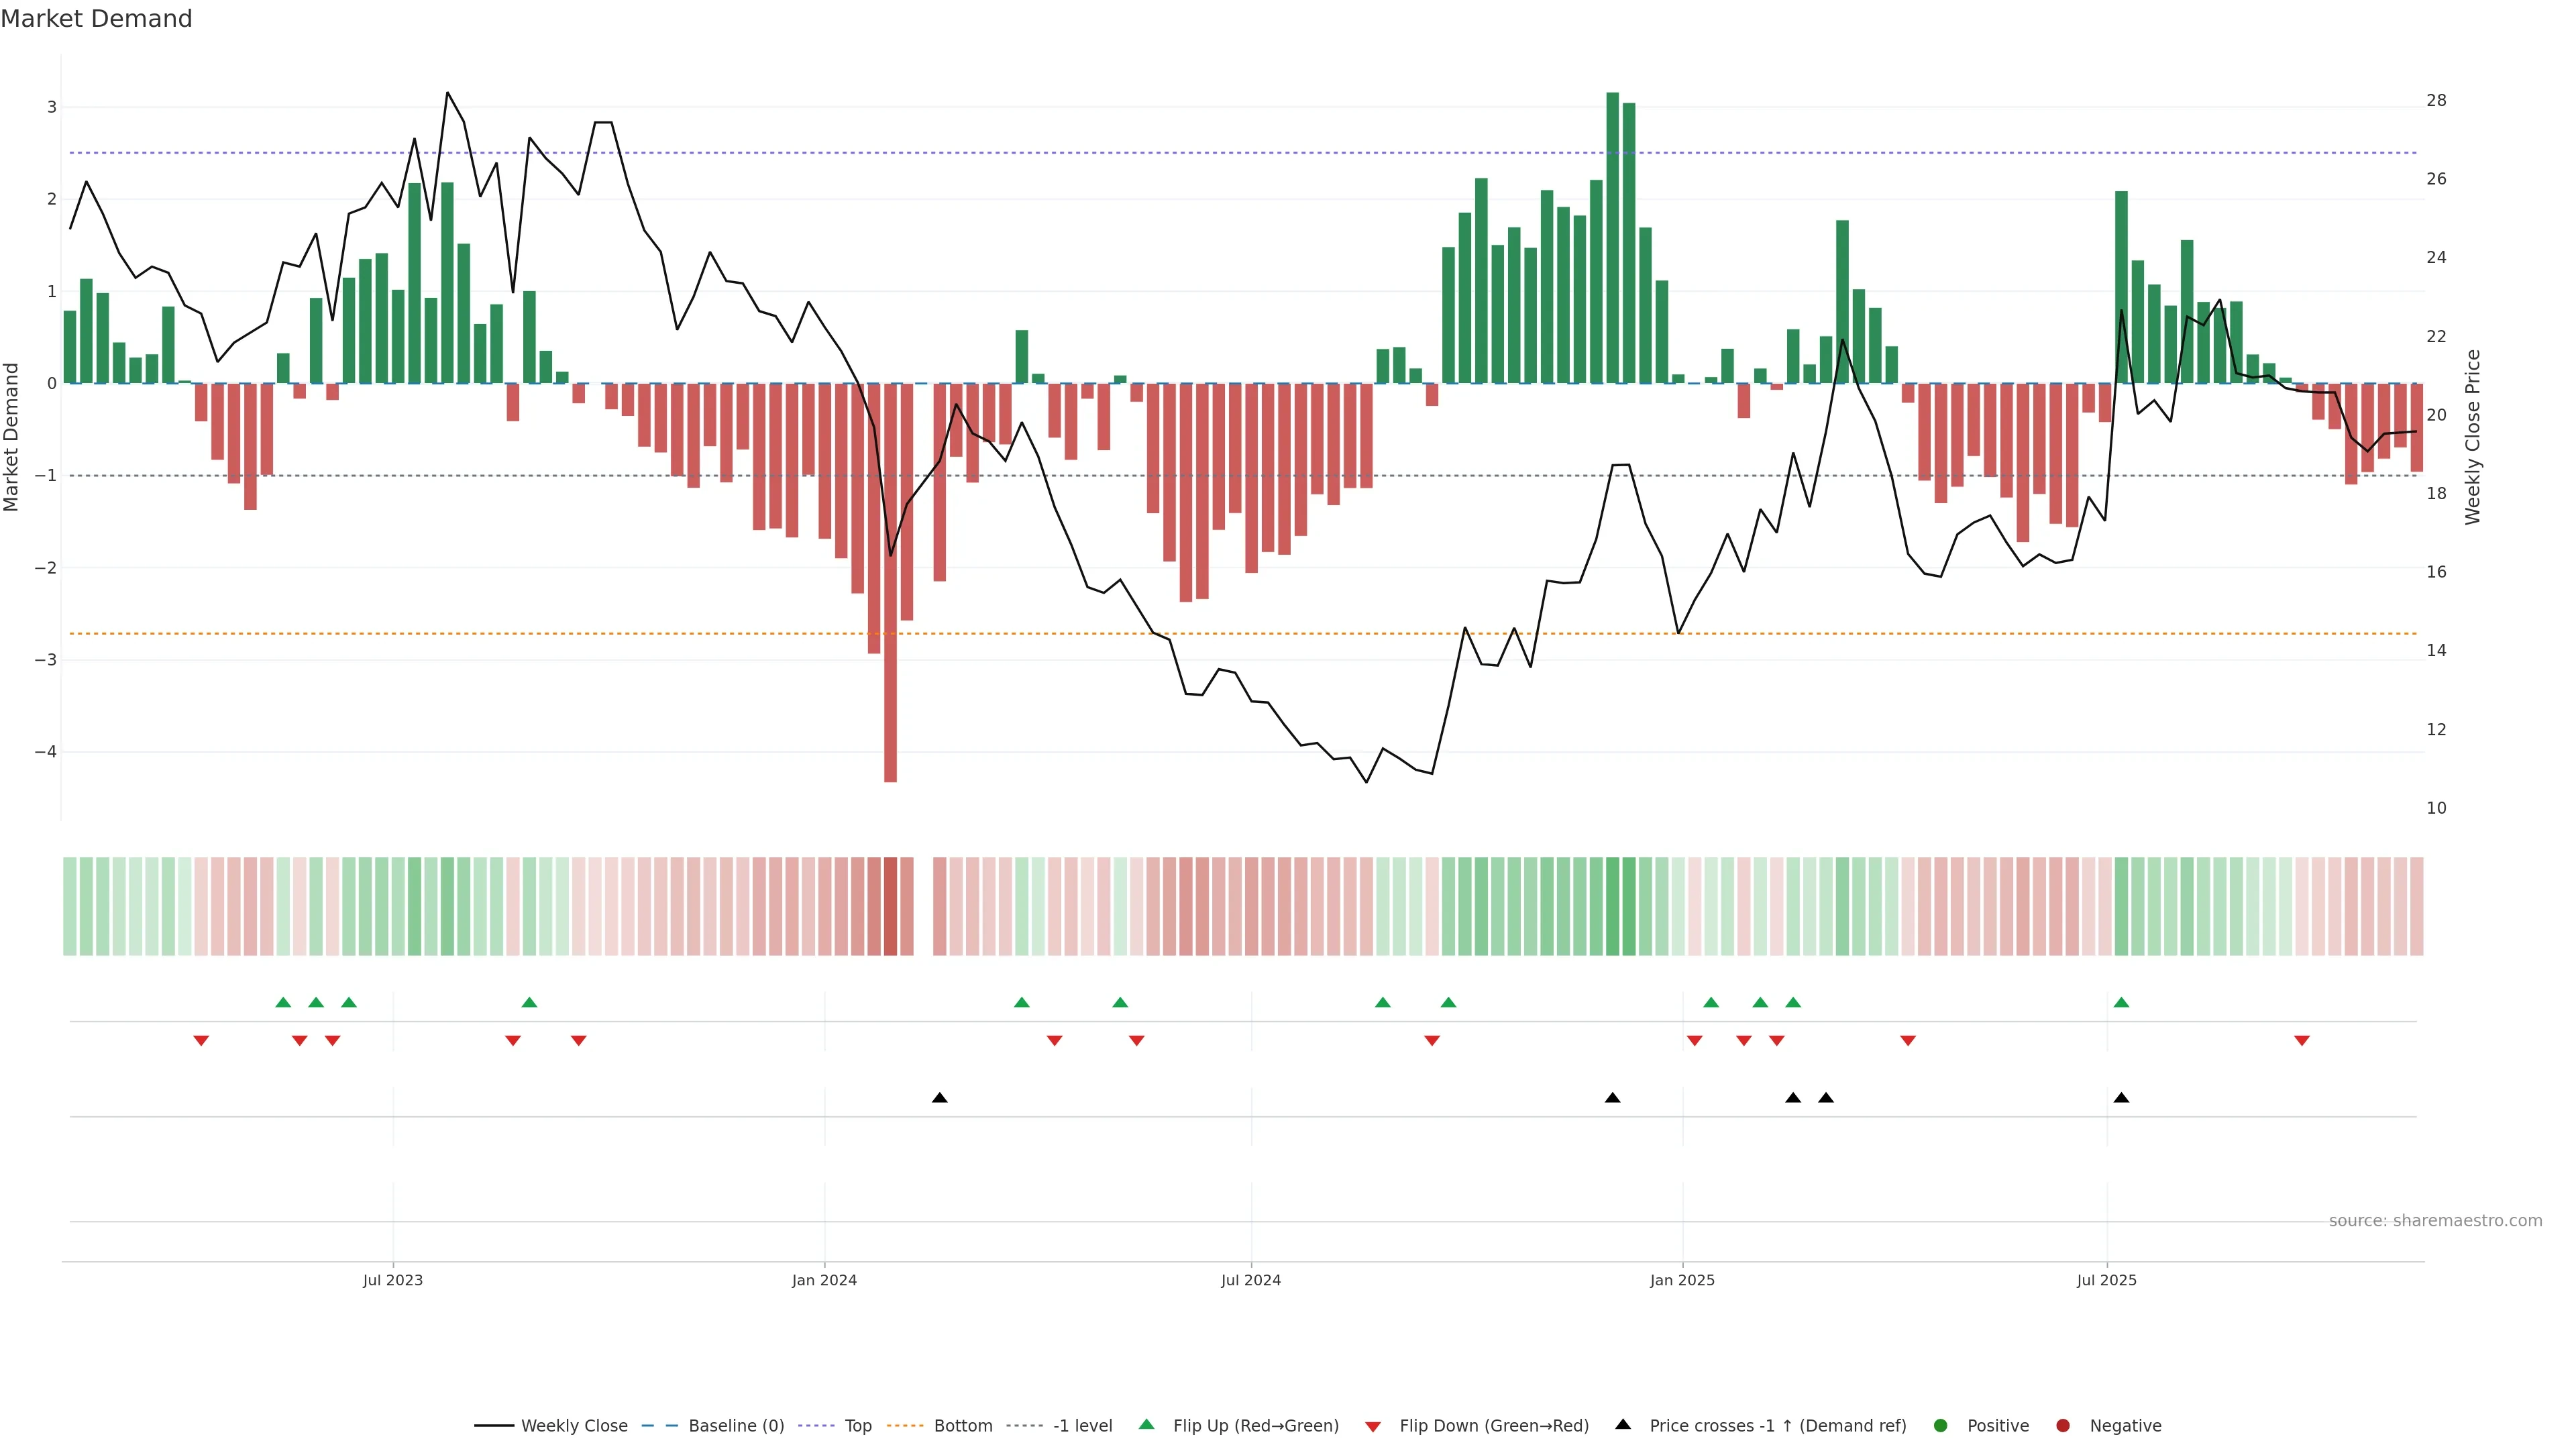
Task: Click the red Negative legend dot
Action: 2062,1425
